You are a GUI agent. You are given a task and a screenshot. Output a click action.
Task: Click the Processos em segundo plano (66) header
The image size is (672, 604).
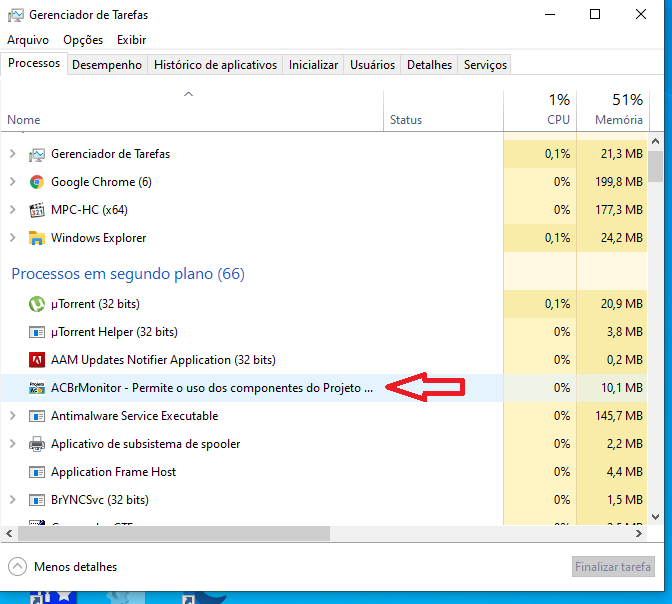coord(128,273)
